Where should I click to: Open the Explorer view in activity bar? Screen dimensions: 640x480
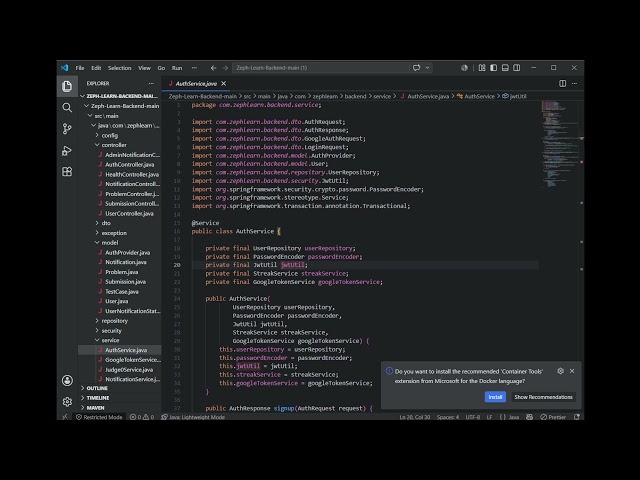[67, 86]
